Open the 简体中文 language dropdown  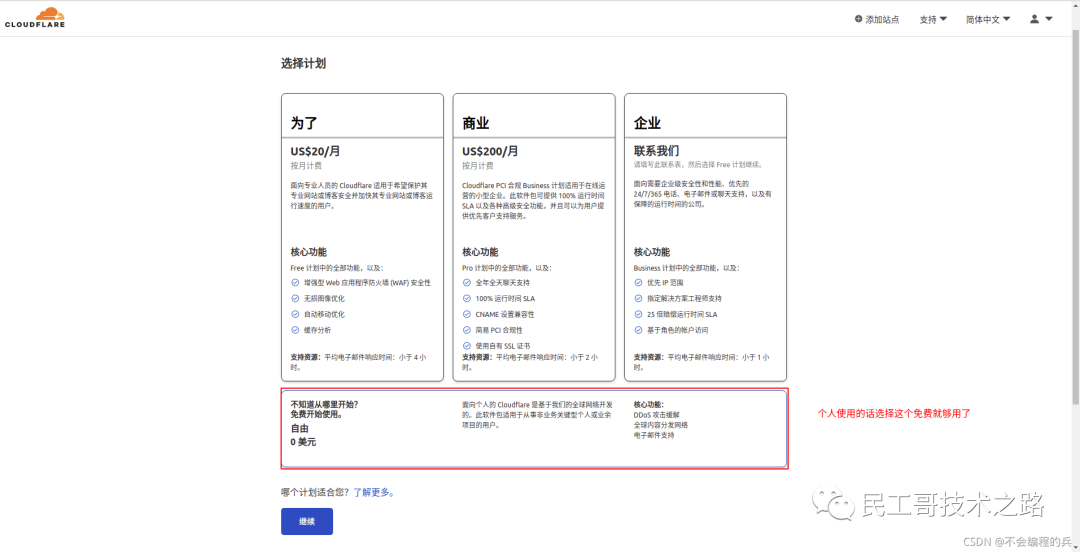point(987,19)
